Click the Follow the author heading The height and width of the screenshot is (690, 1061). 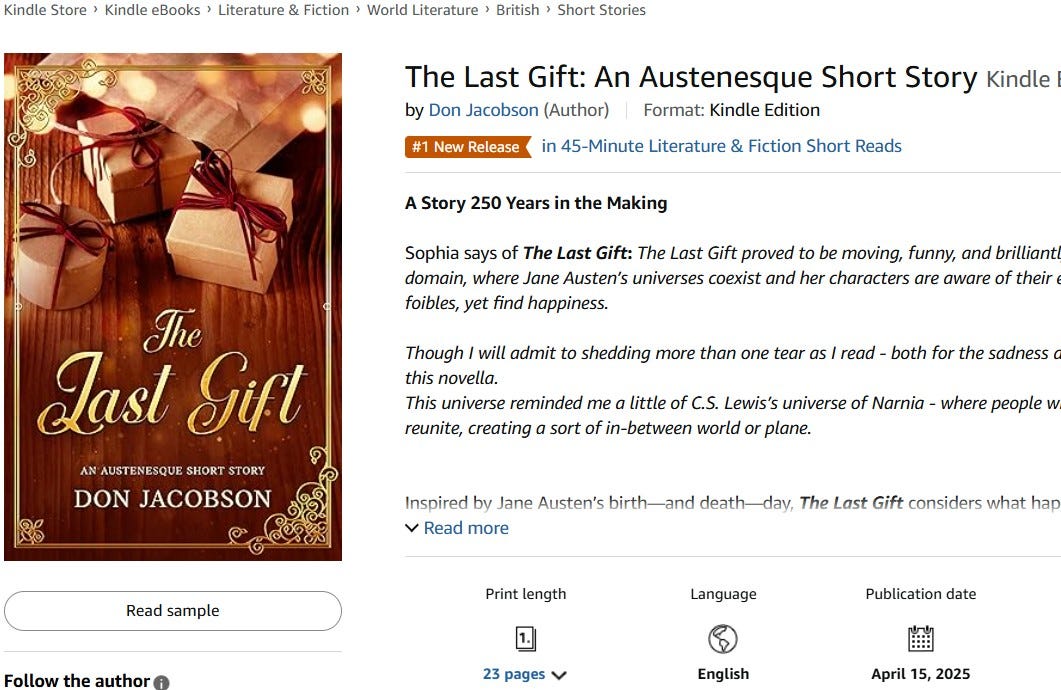tap(76, 681)
